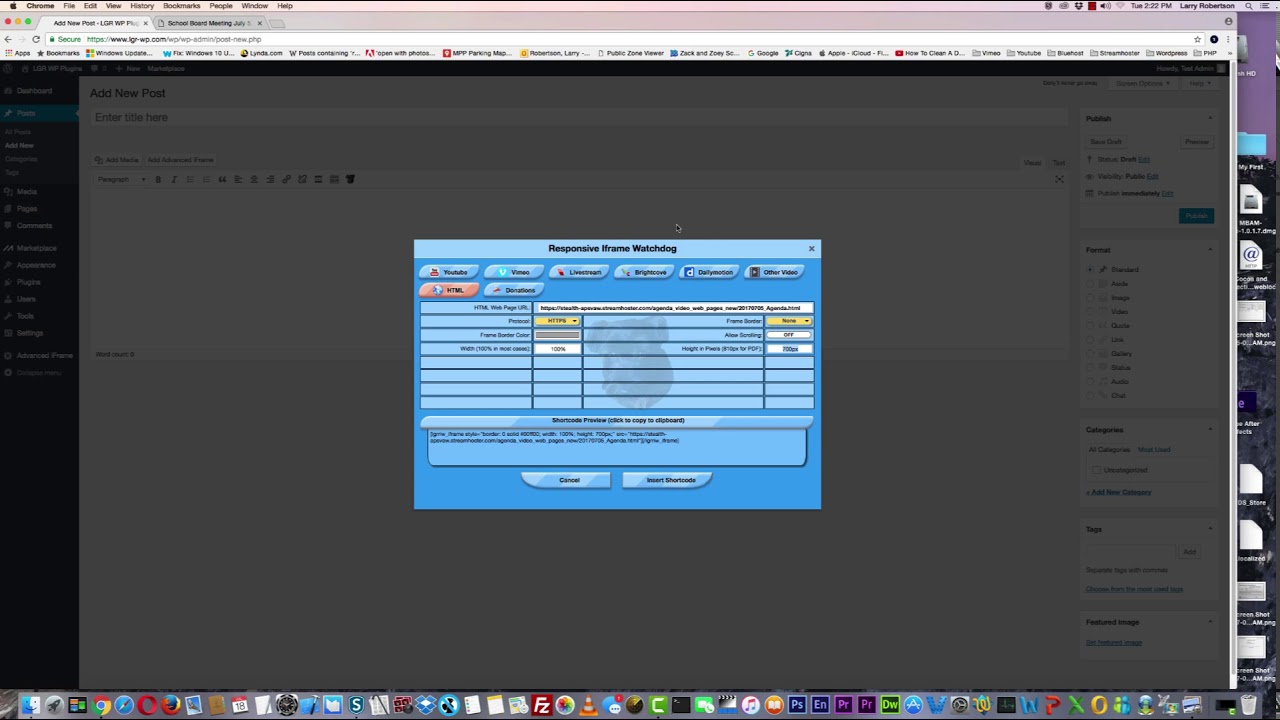This screenshot has height=720, width=1280.
Task: Click the Height in Pixels field
Action: click(x=789, y=349)
